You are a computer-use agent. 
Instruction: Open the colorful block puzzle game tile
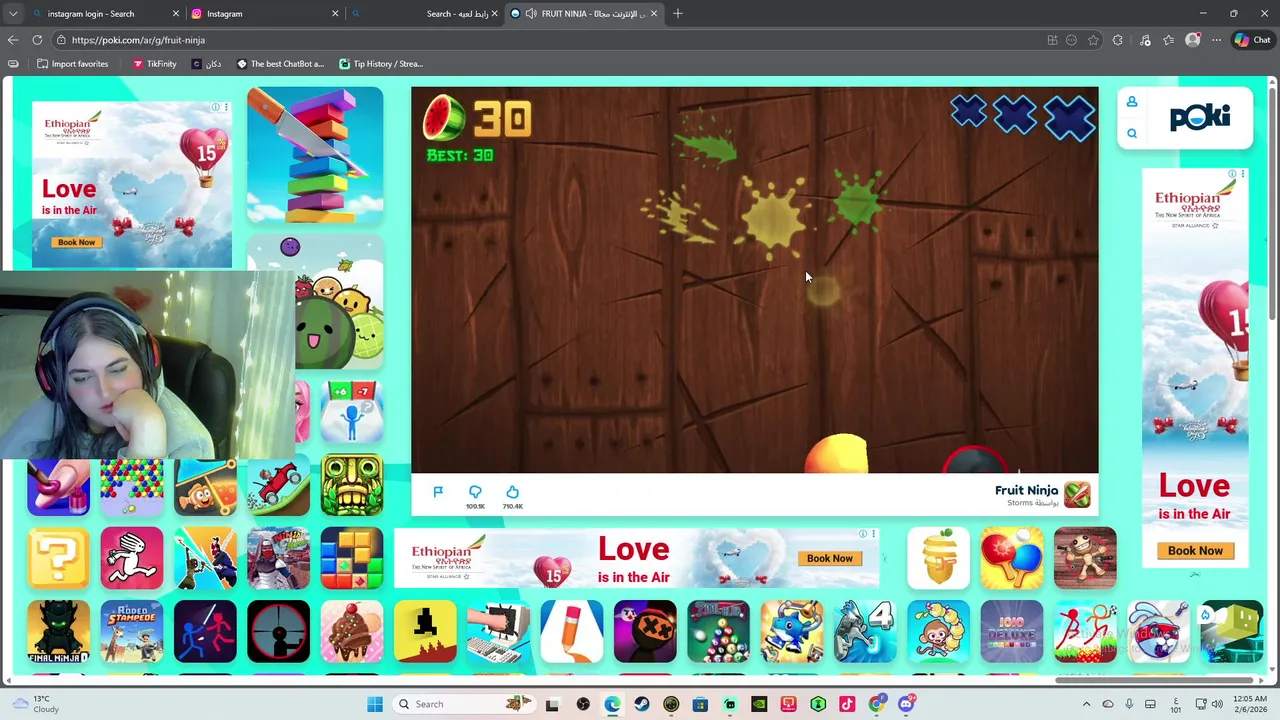(352, 558)
